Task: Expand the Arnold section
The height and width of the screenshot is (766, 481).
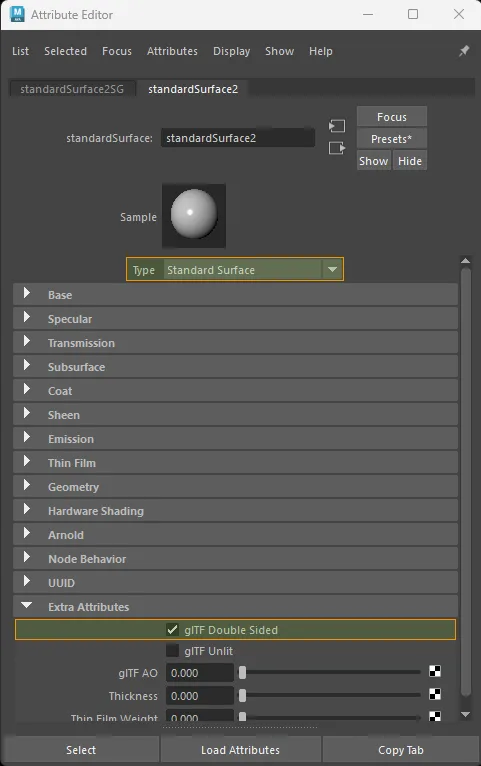Action: click(x=235, y=534)
